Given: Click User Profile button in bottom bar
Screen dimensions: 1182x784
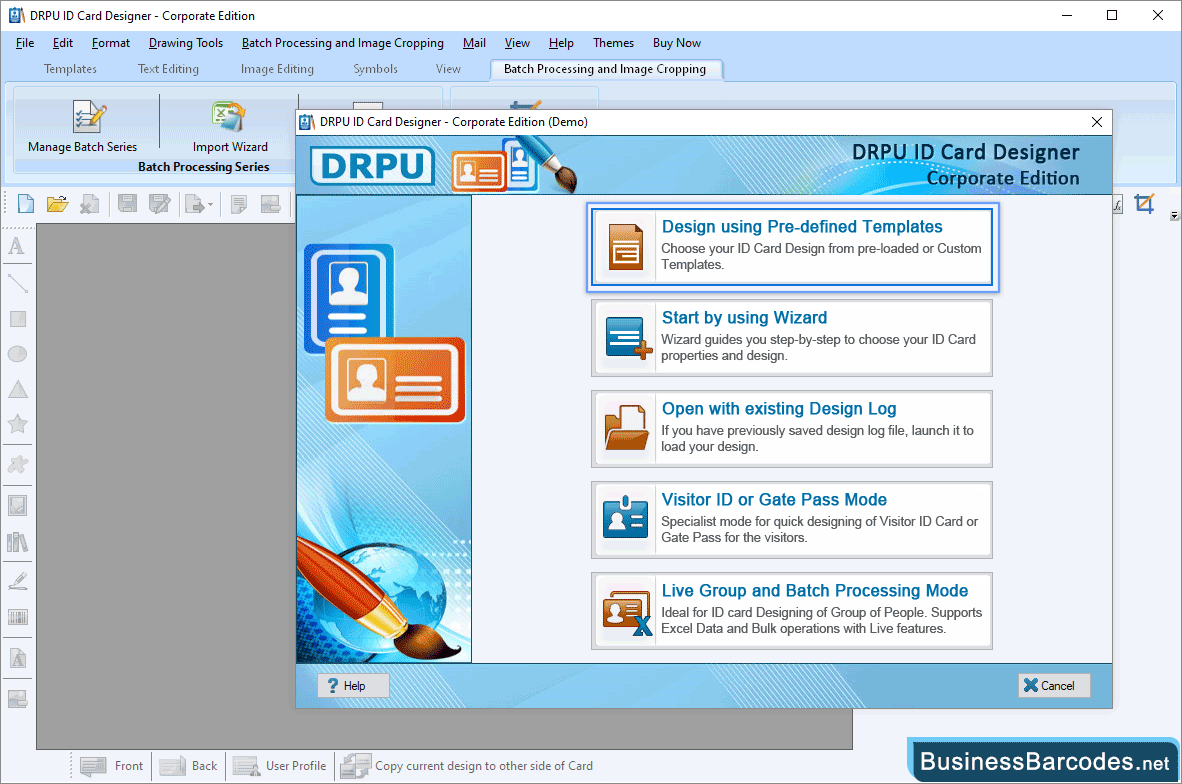Looking at the screenshot, I should [279, 766].
